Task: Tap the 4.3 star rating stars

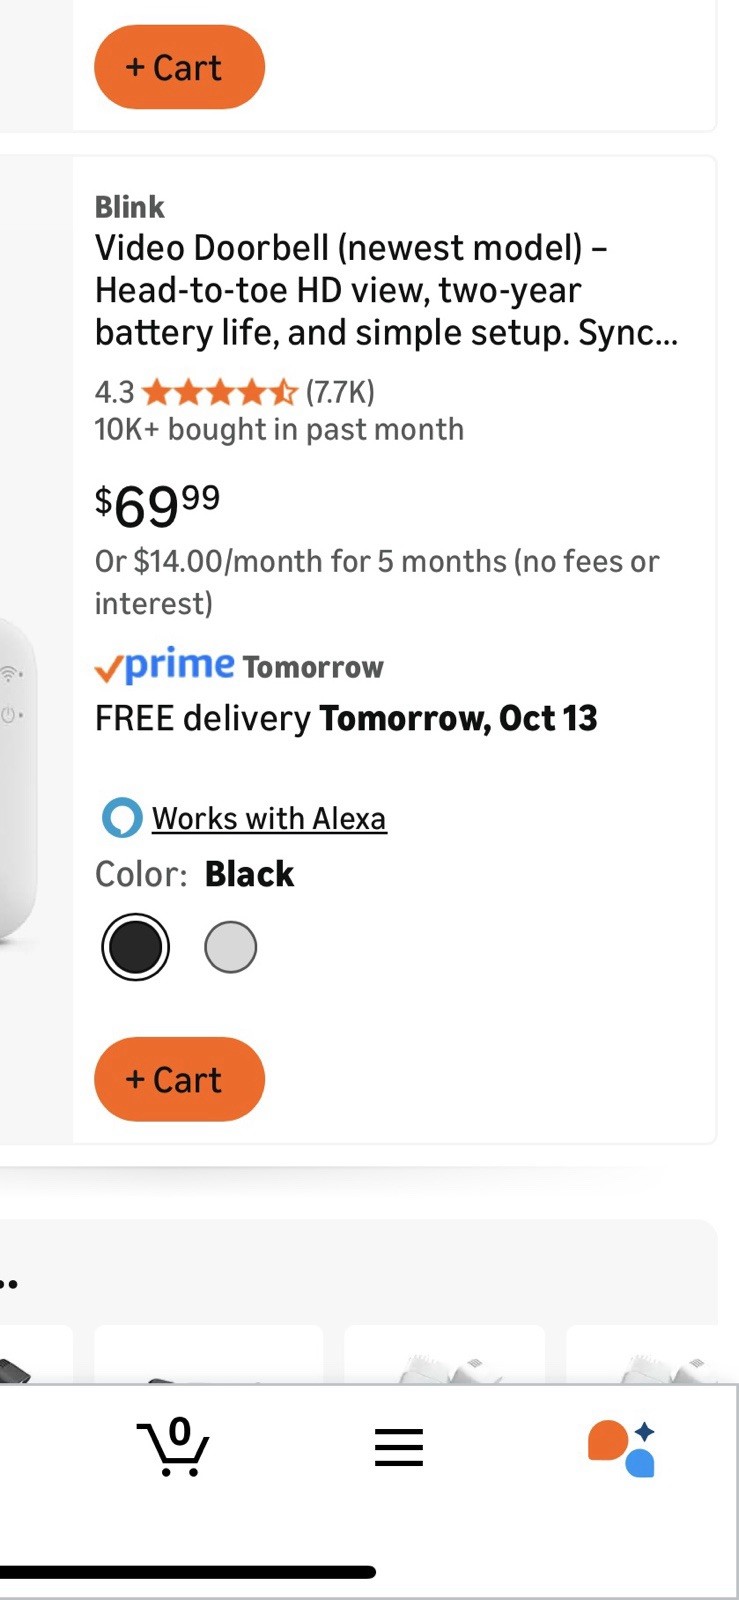Action: click(219, 391)
